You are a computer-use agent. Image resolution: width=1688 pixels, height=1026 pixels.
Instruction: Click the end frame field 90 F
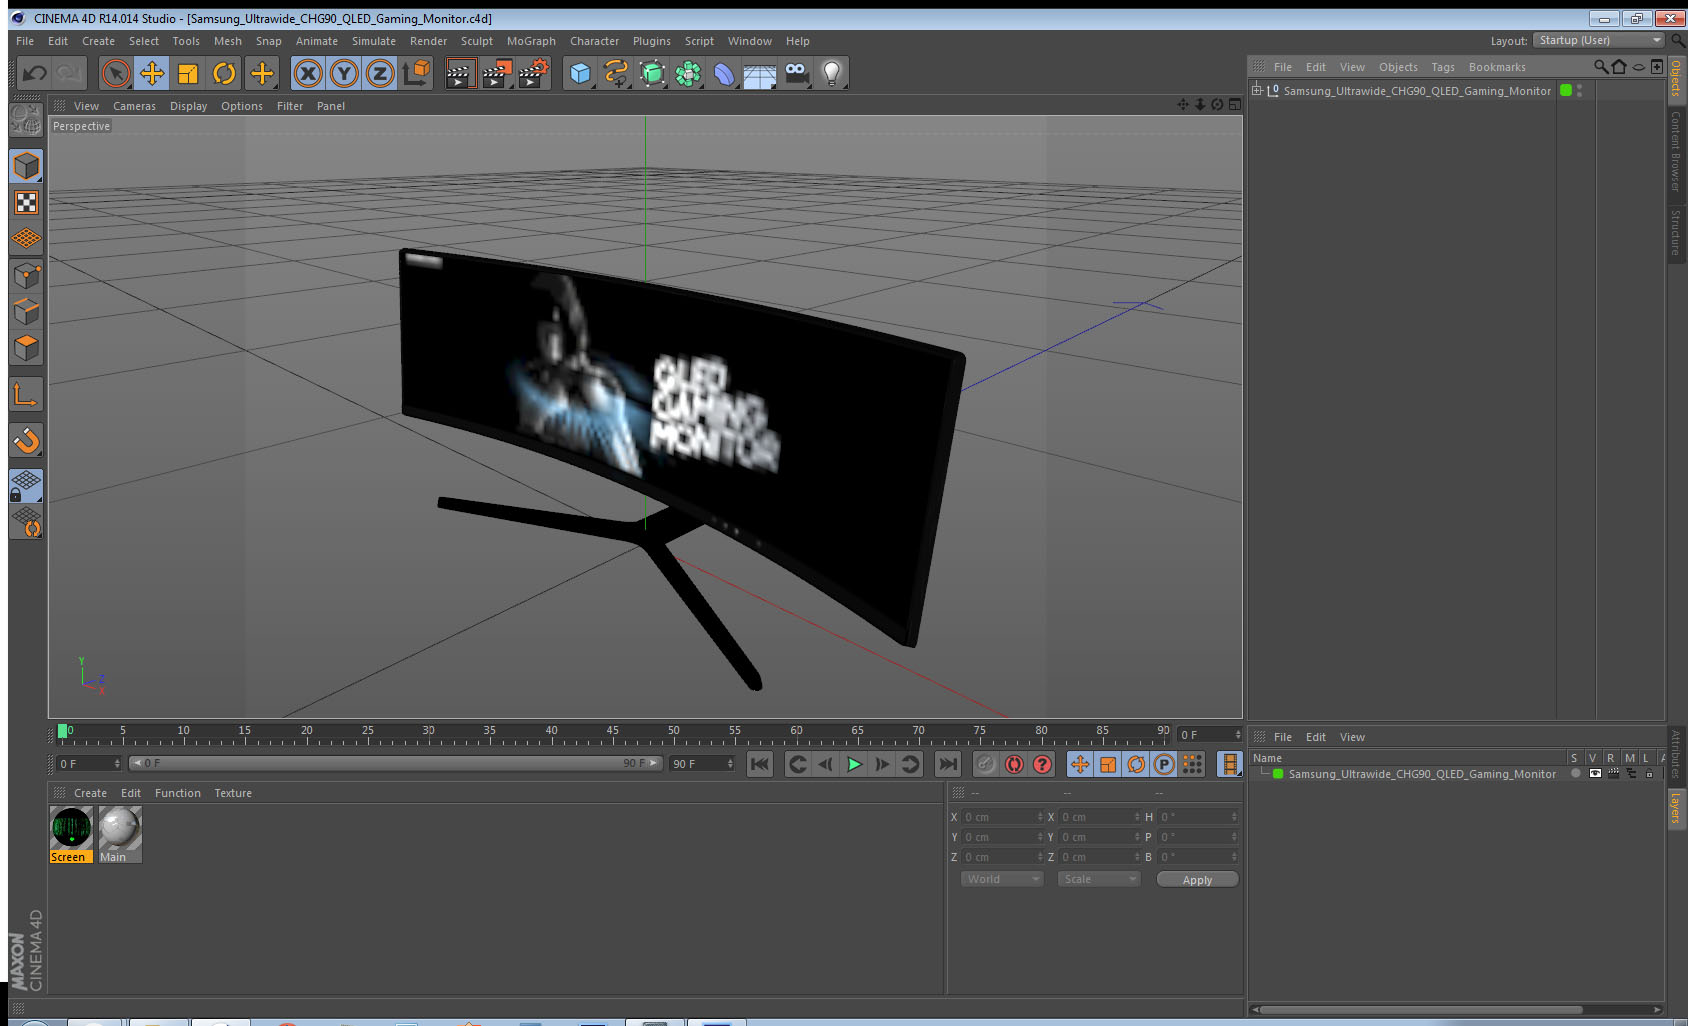point(702,764)
